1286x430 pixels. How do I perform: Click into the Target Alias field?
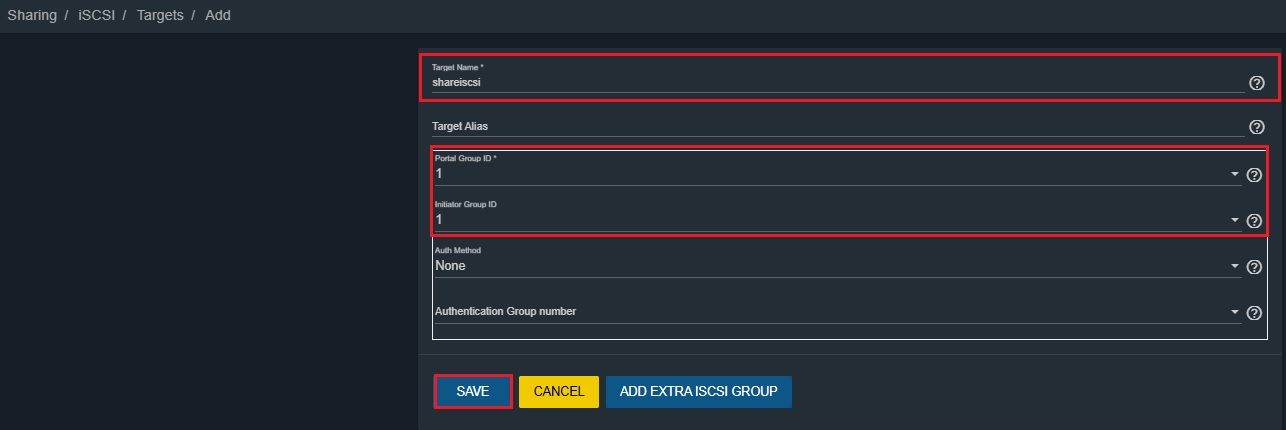[x=835, y=127]
